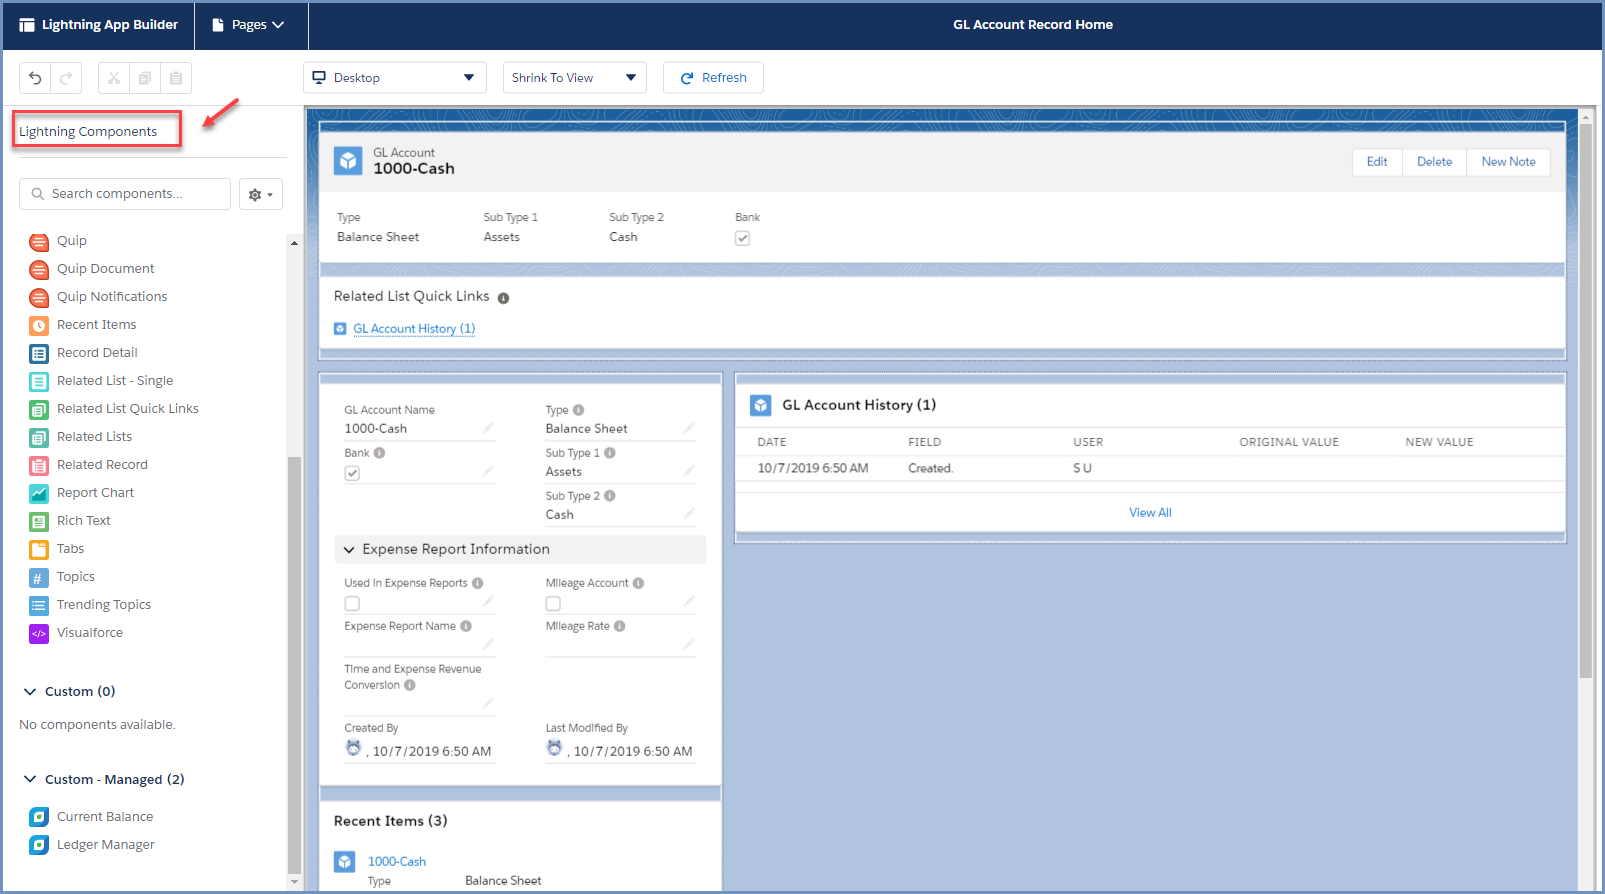The width and height of the screenshot is (1605, 894).
Task: Select the Related Record component icon
Action: (x=39, y=465)
